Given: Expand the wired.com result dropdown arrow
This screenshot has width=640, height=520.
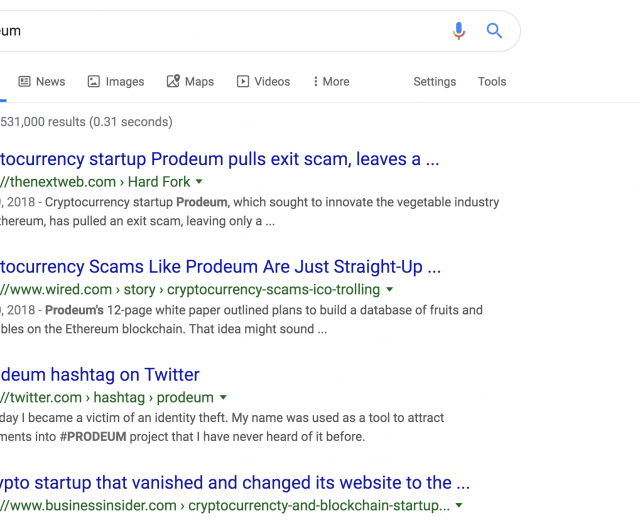Looking at the screenshot, I should coord(389,289).
